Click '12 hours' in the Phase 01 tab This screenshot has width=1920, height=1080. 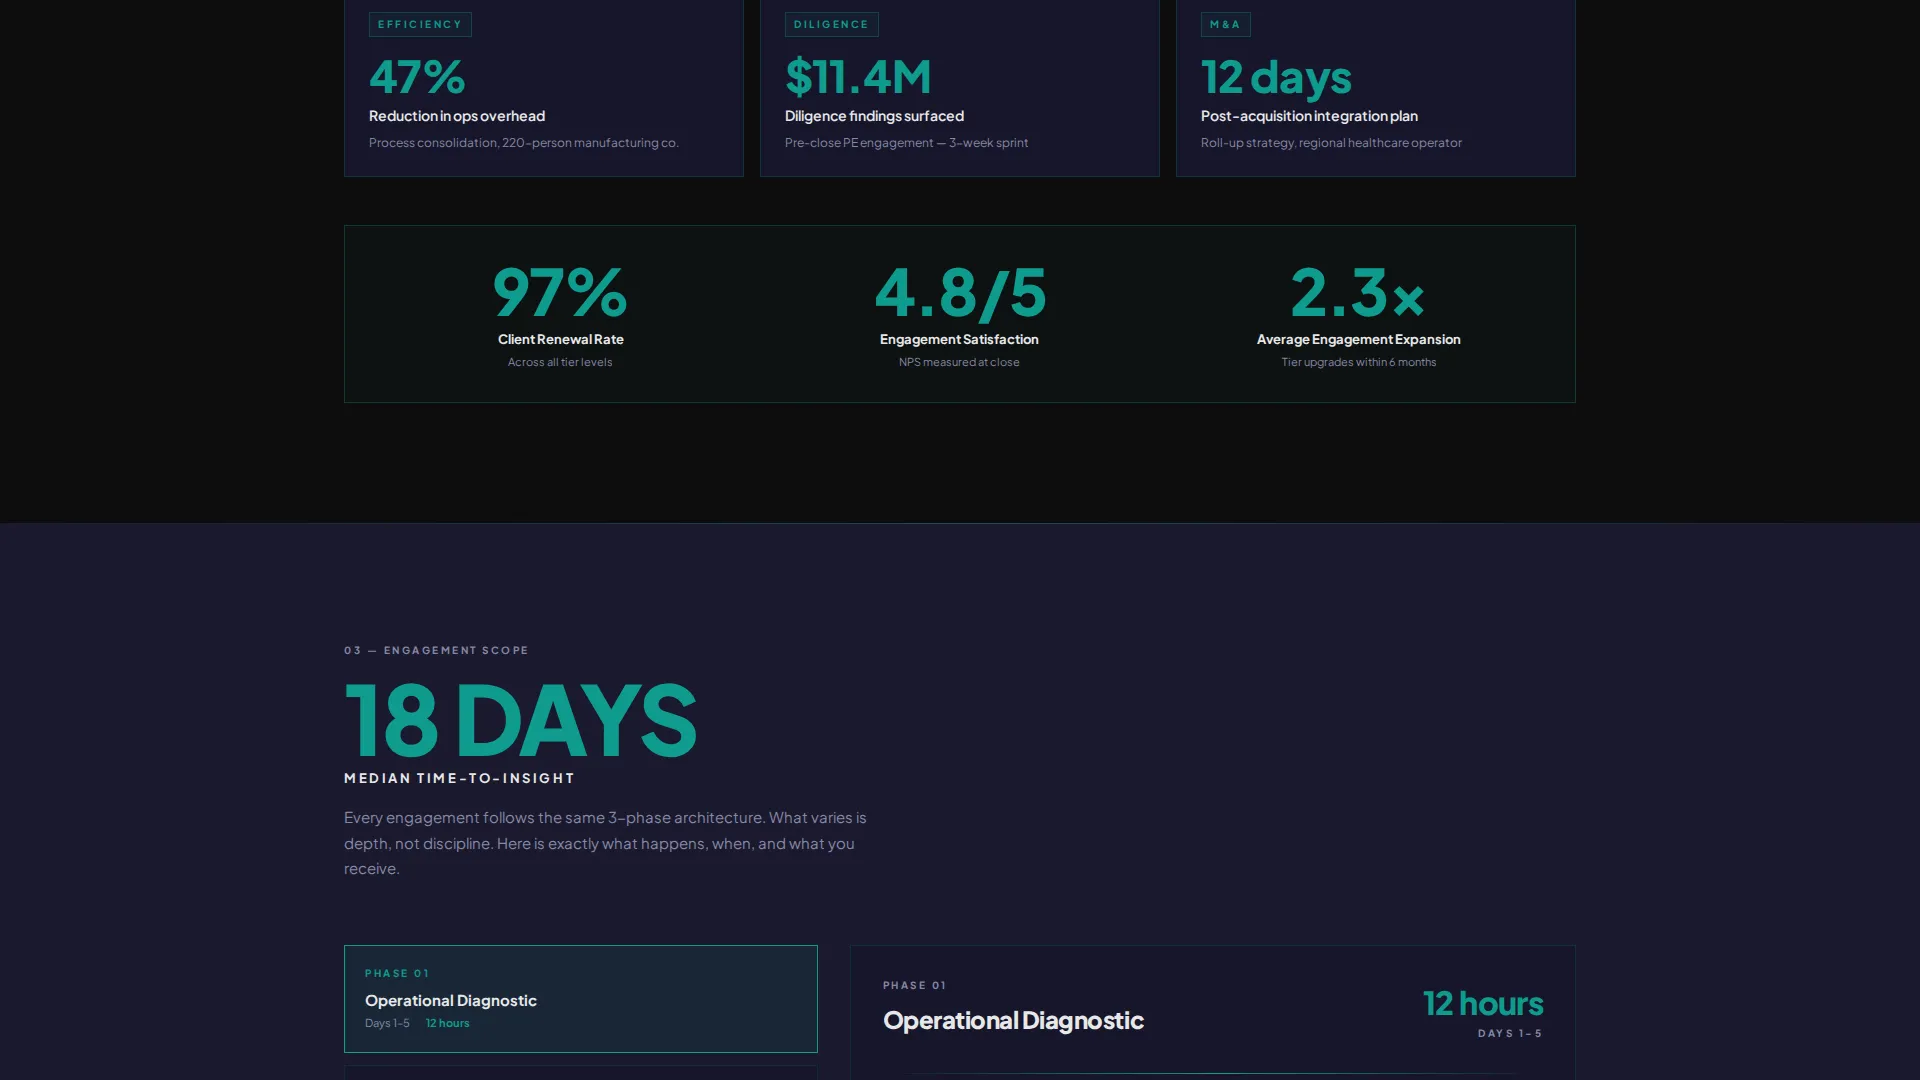447,1023
